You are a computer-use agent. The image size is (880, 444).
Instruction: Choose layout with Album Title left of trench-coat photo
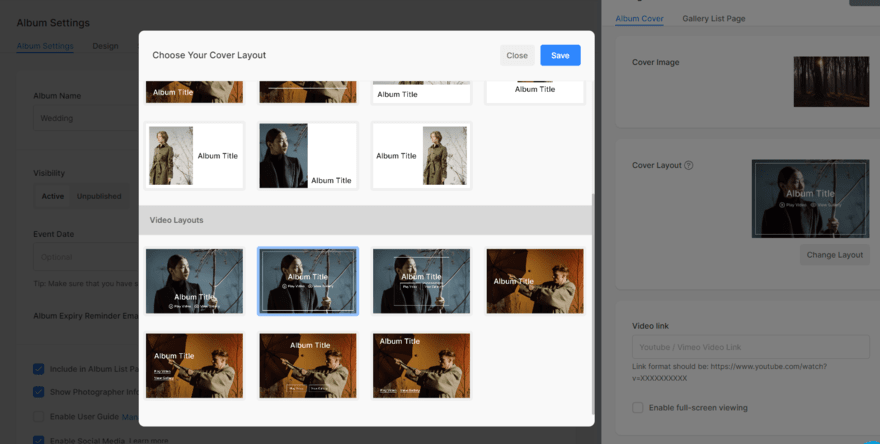coord(421,155)
